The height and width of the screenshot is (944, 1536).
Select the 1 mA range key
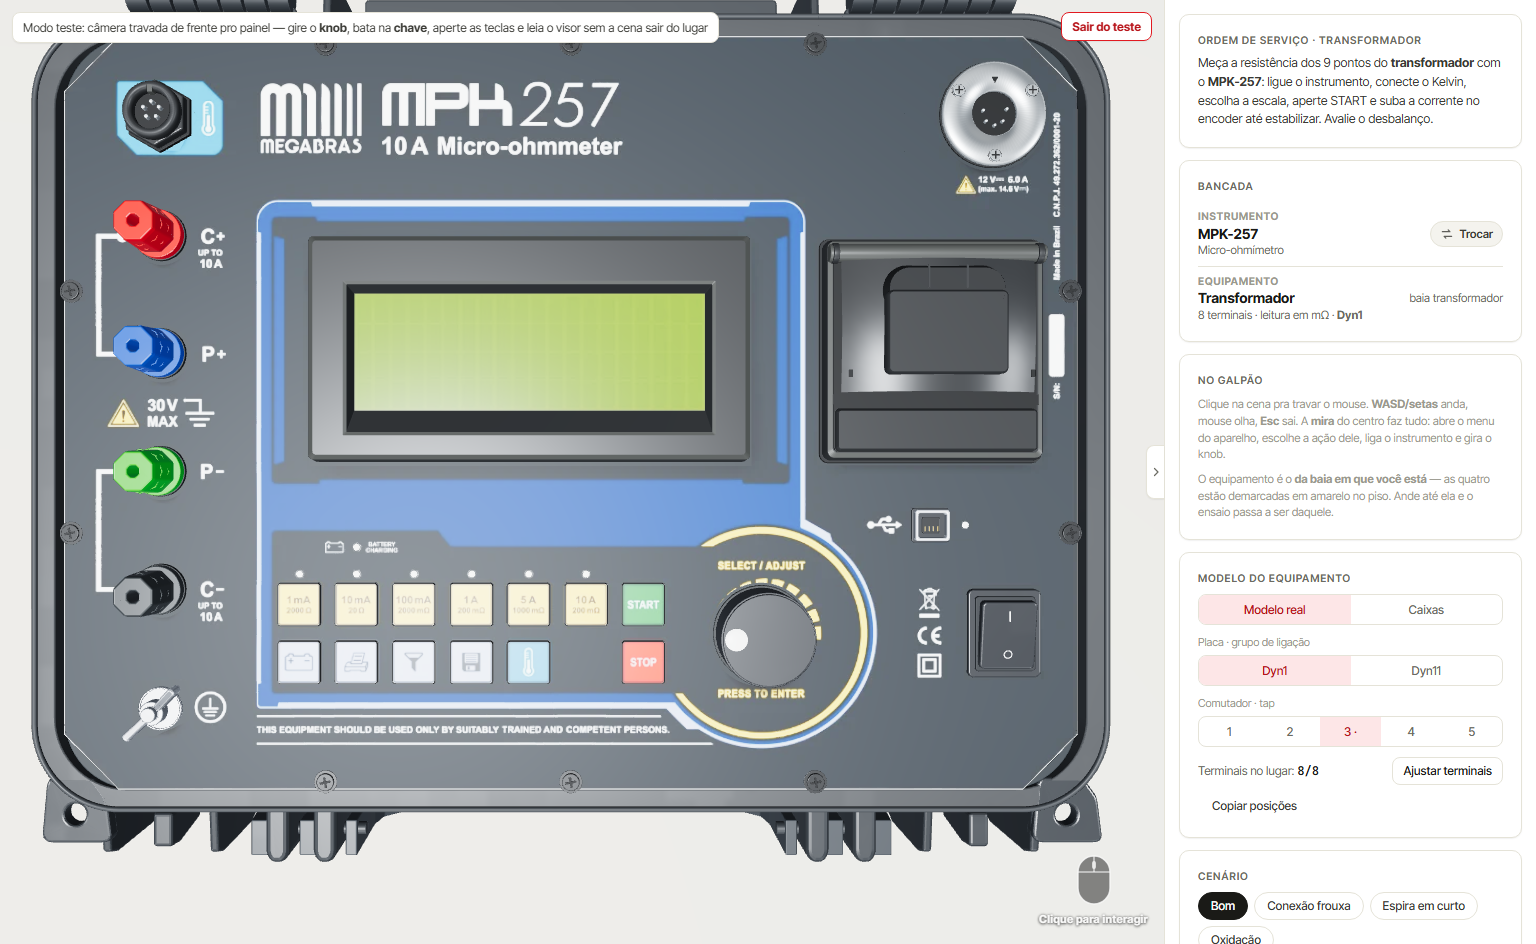coord(299,604)
